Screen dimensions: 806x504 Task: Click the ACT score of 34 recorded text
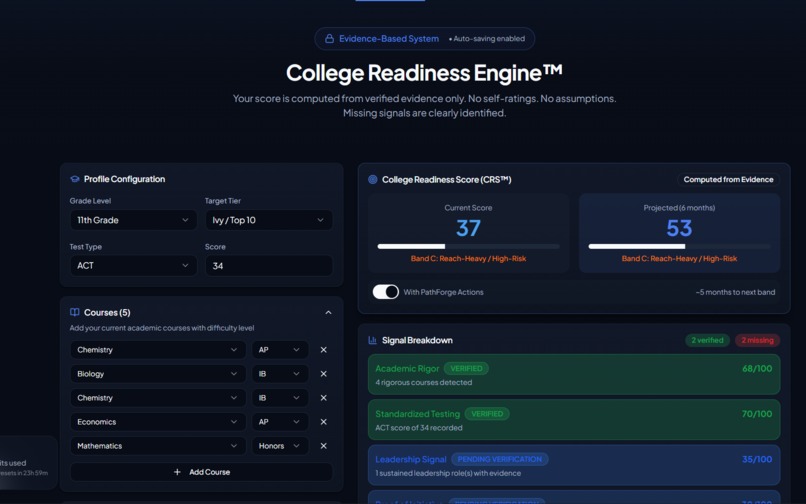[419, 428]
